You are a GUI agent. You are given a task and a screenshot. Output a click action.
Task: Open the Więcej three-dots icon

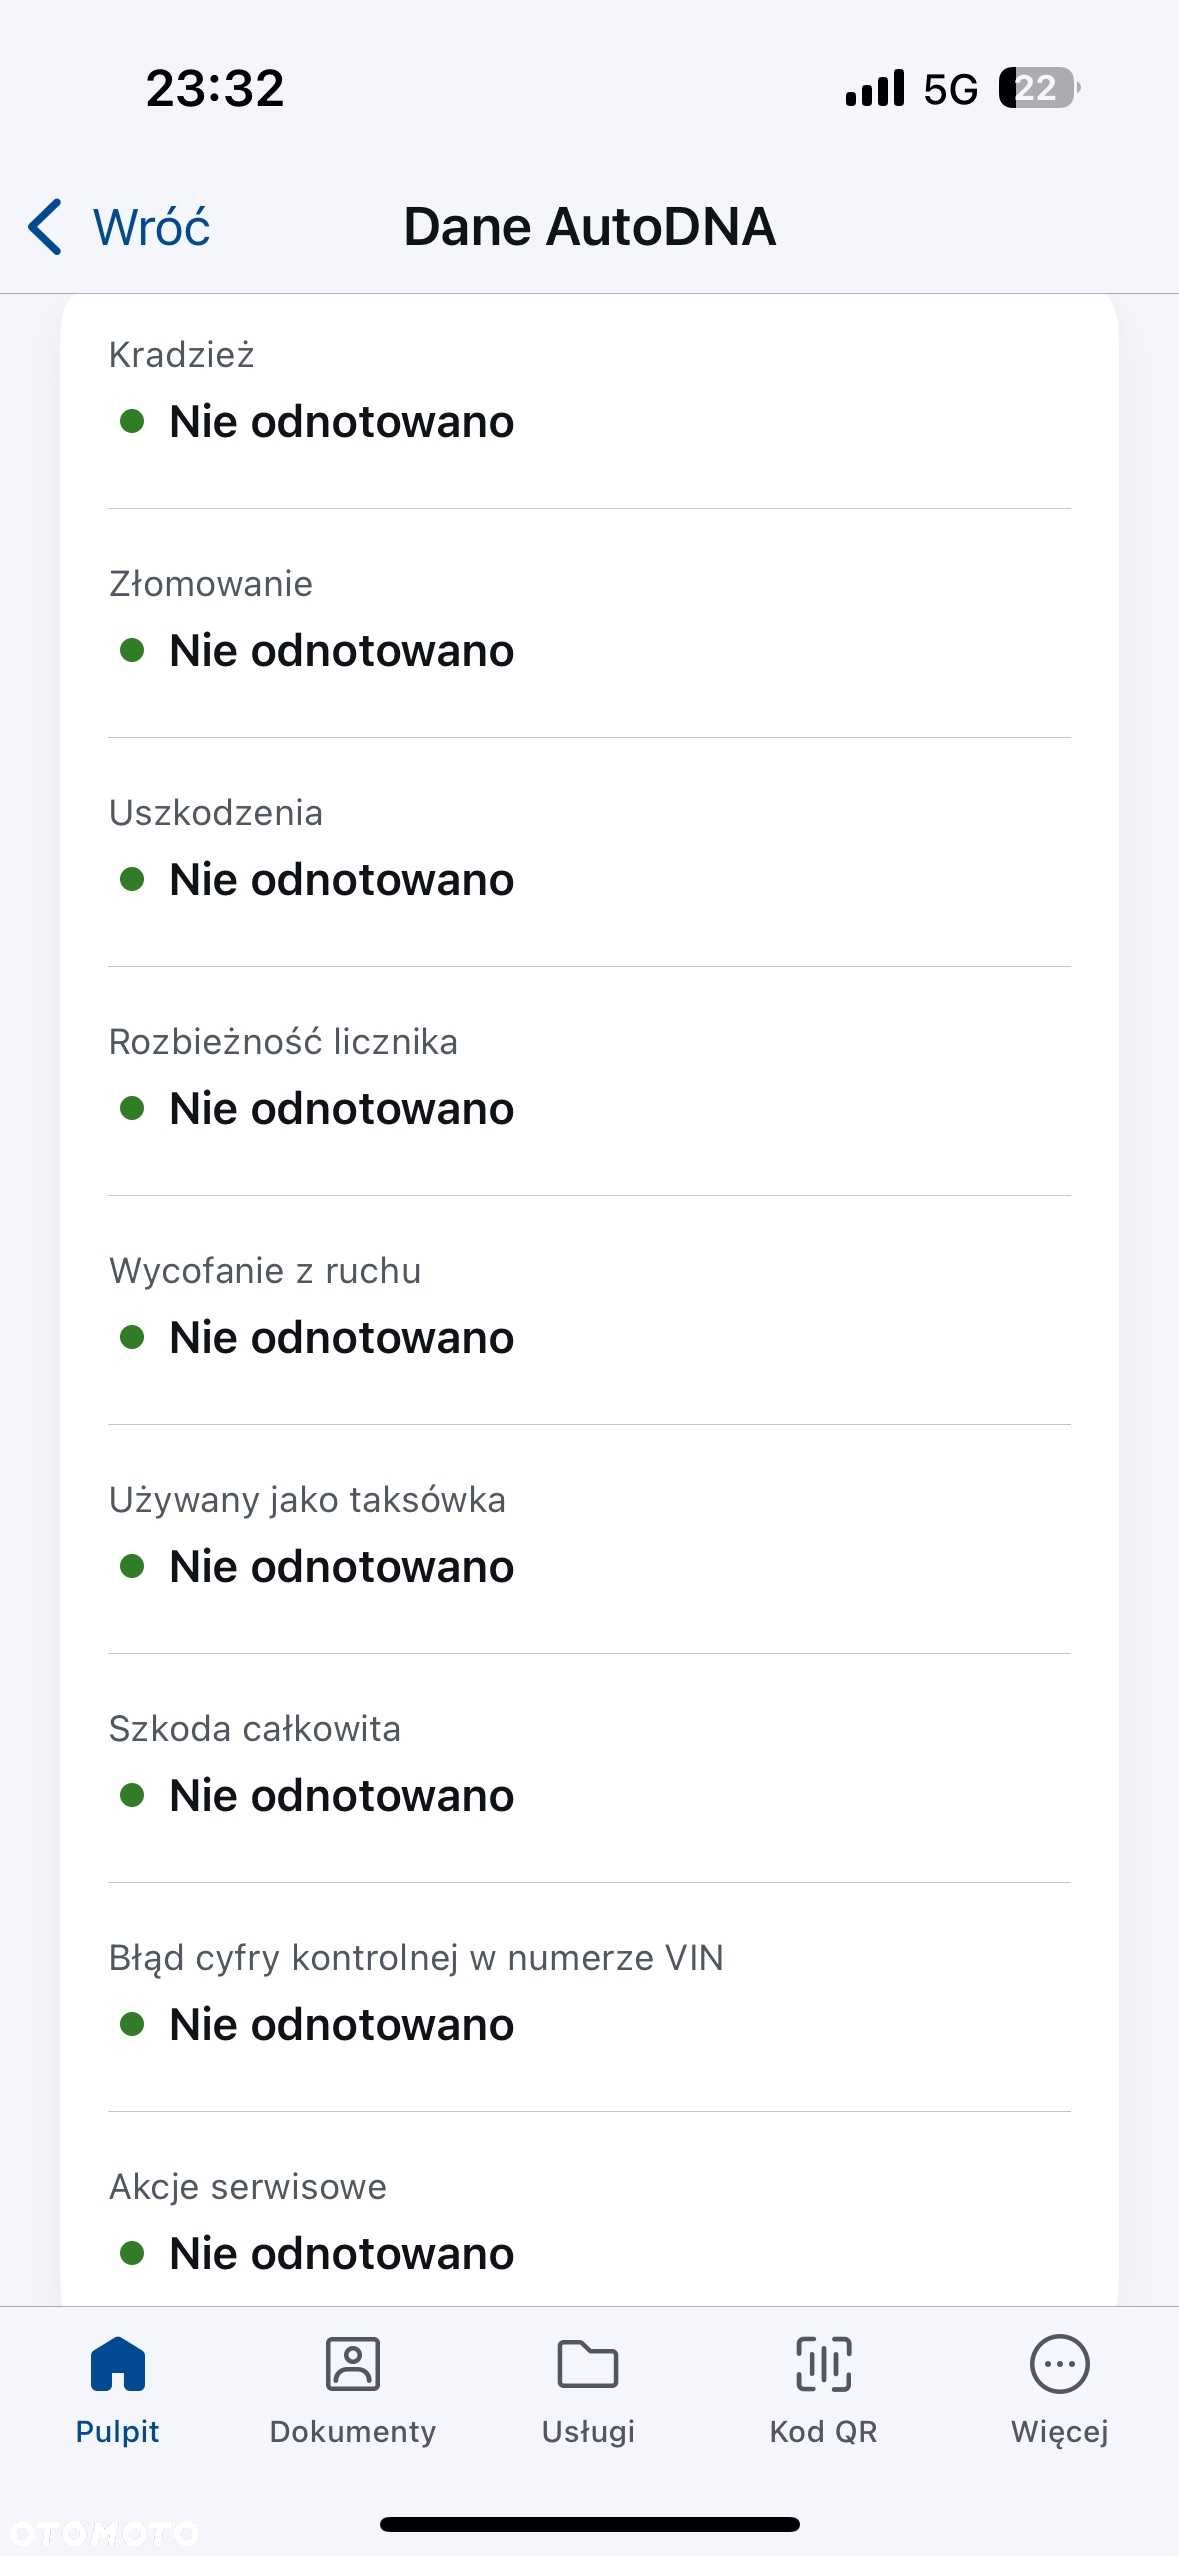click(x=1060, y=2364)
